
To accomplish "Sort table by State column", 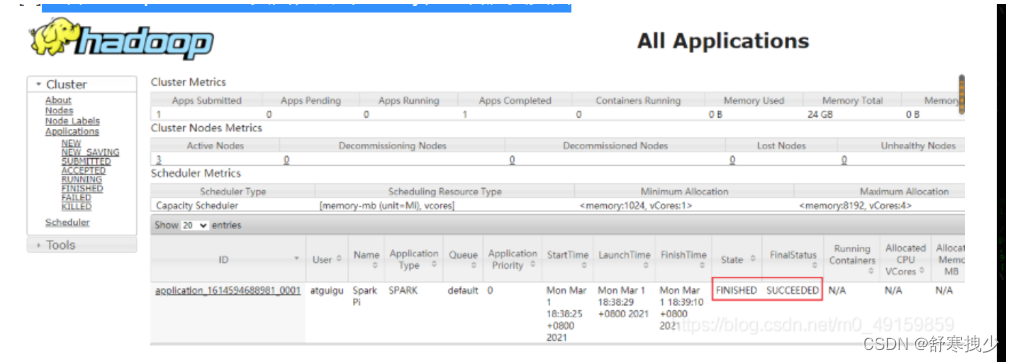I will [737, 259].
